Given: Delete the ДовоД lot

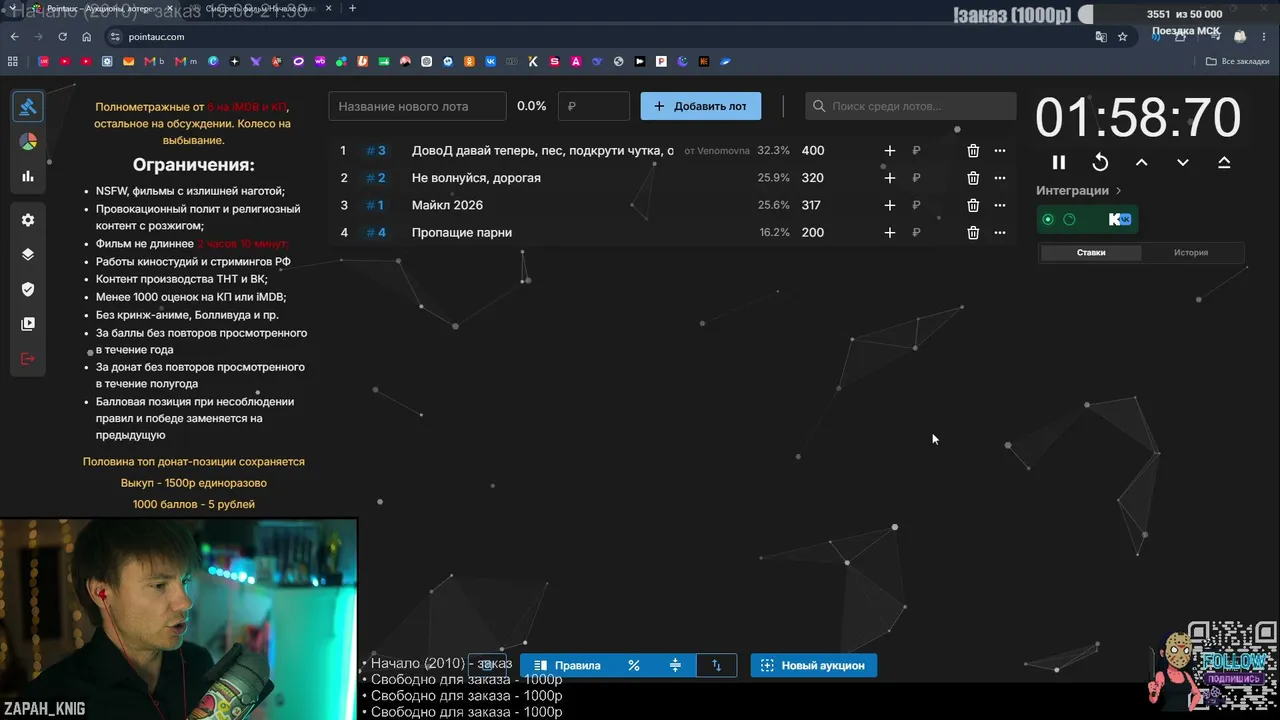Looking at the screenshot, I should click(973, 151).
